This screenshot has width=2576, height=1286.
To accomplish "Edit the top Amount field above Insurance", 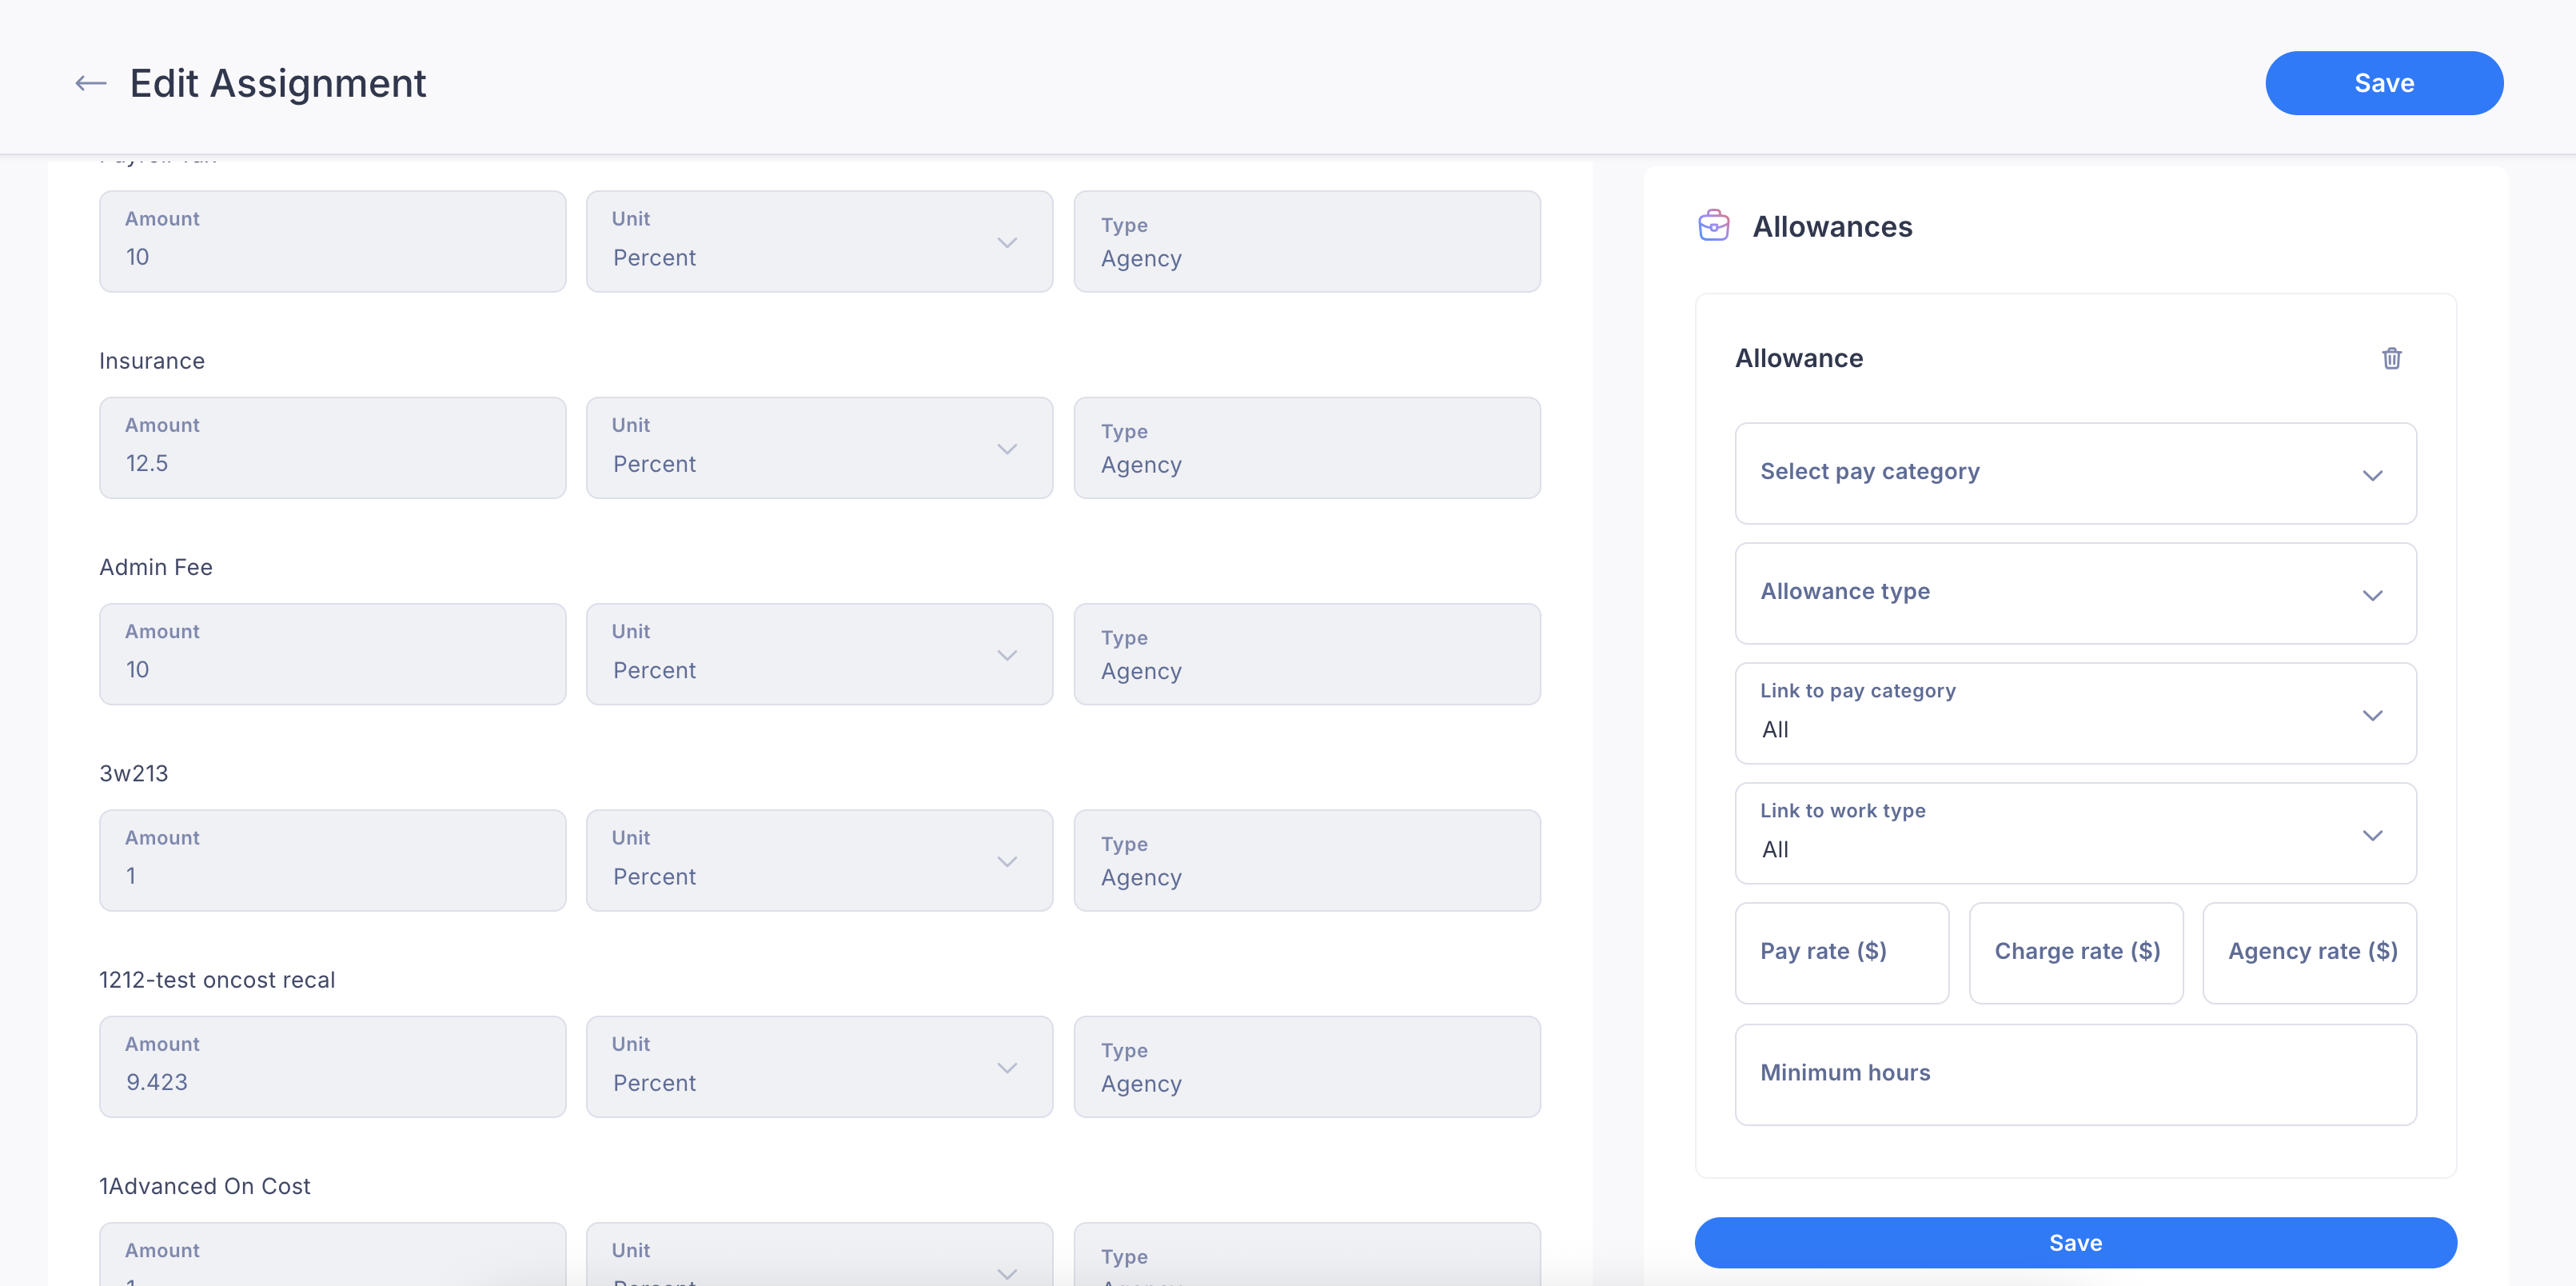I will click(x=332, y=241).
